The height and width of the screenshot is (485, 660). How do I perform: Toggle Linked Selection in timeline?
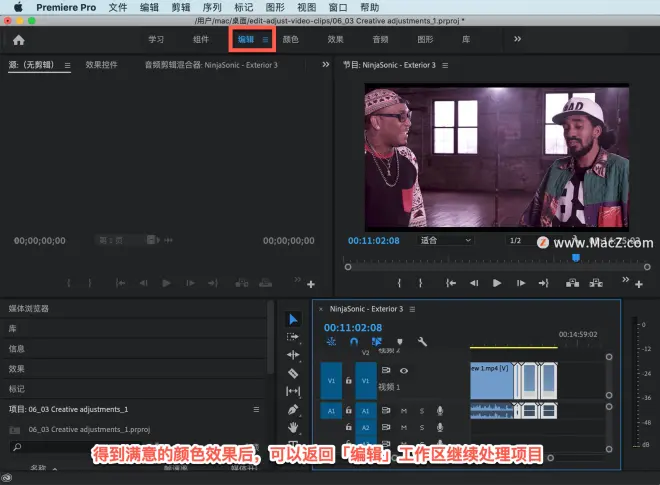point(376,341)
